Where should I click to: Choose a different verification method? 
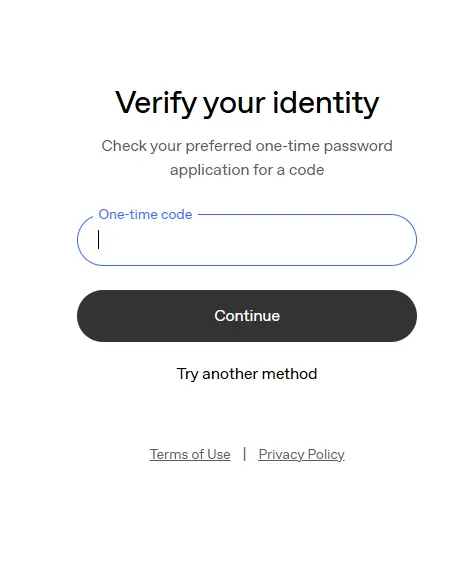247,374
